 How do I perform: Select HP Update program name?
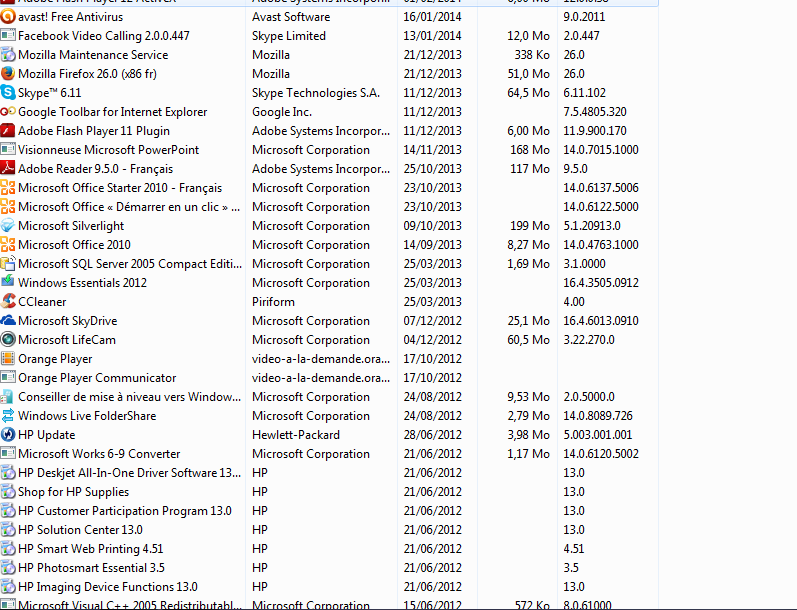pyautogui.click(x=47, y=435)
